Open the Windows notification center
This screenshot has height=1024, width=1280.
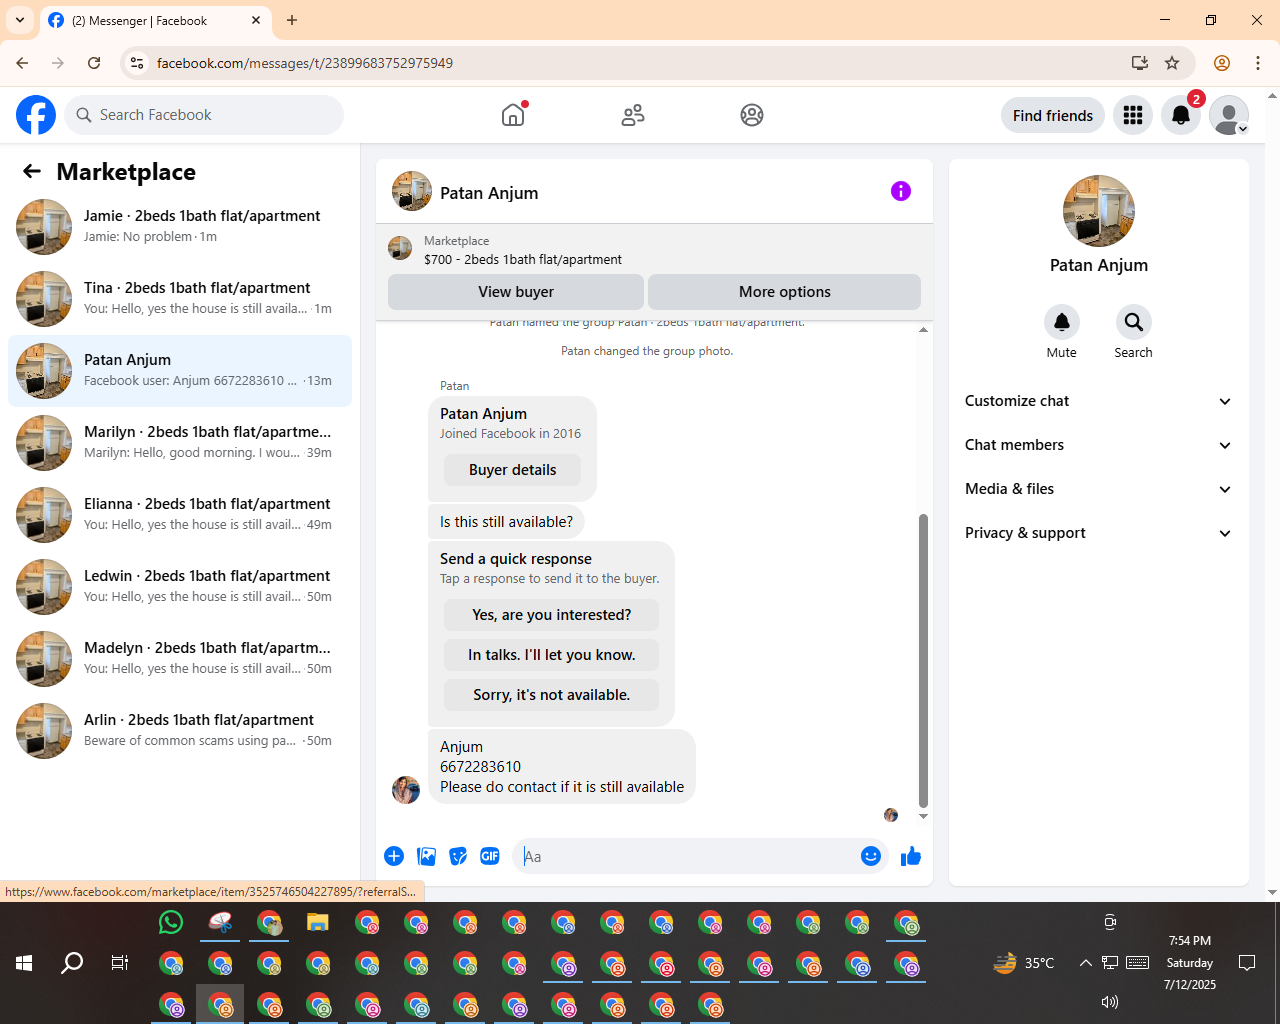coord(1247,963)
